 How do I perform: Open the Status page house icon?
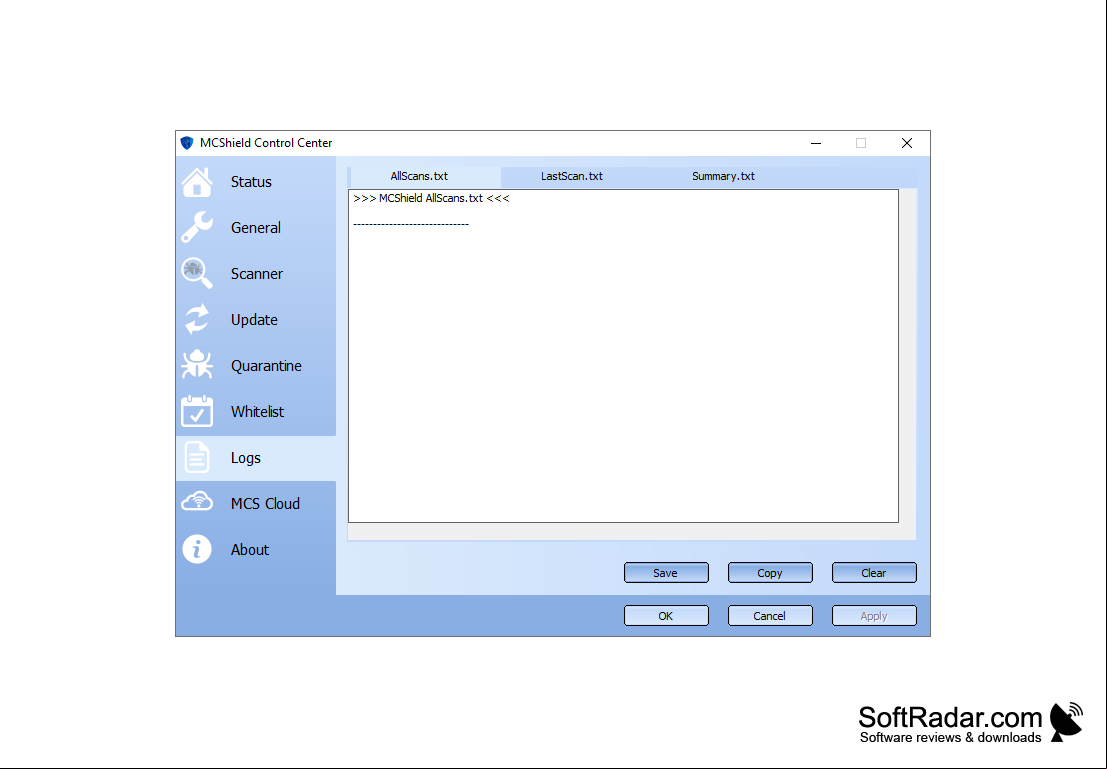coord(197,182)
